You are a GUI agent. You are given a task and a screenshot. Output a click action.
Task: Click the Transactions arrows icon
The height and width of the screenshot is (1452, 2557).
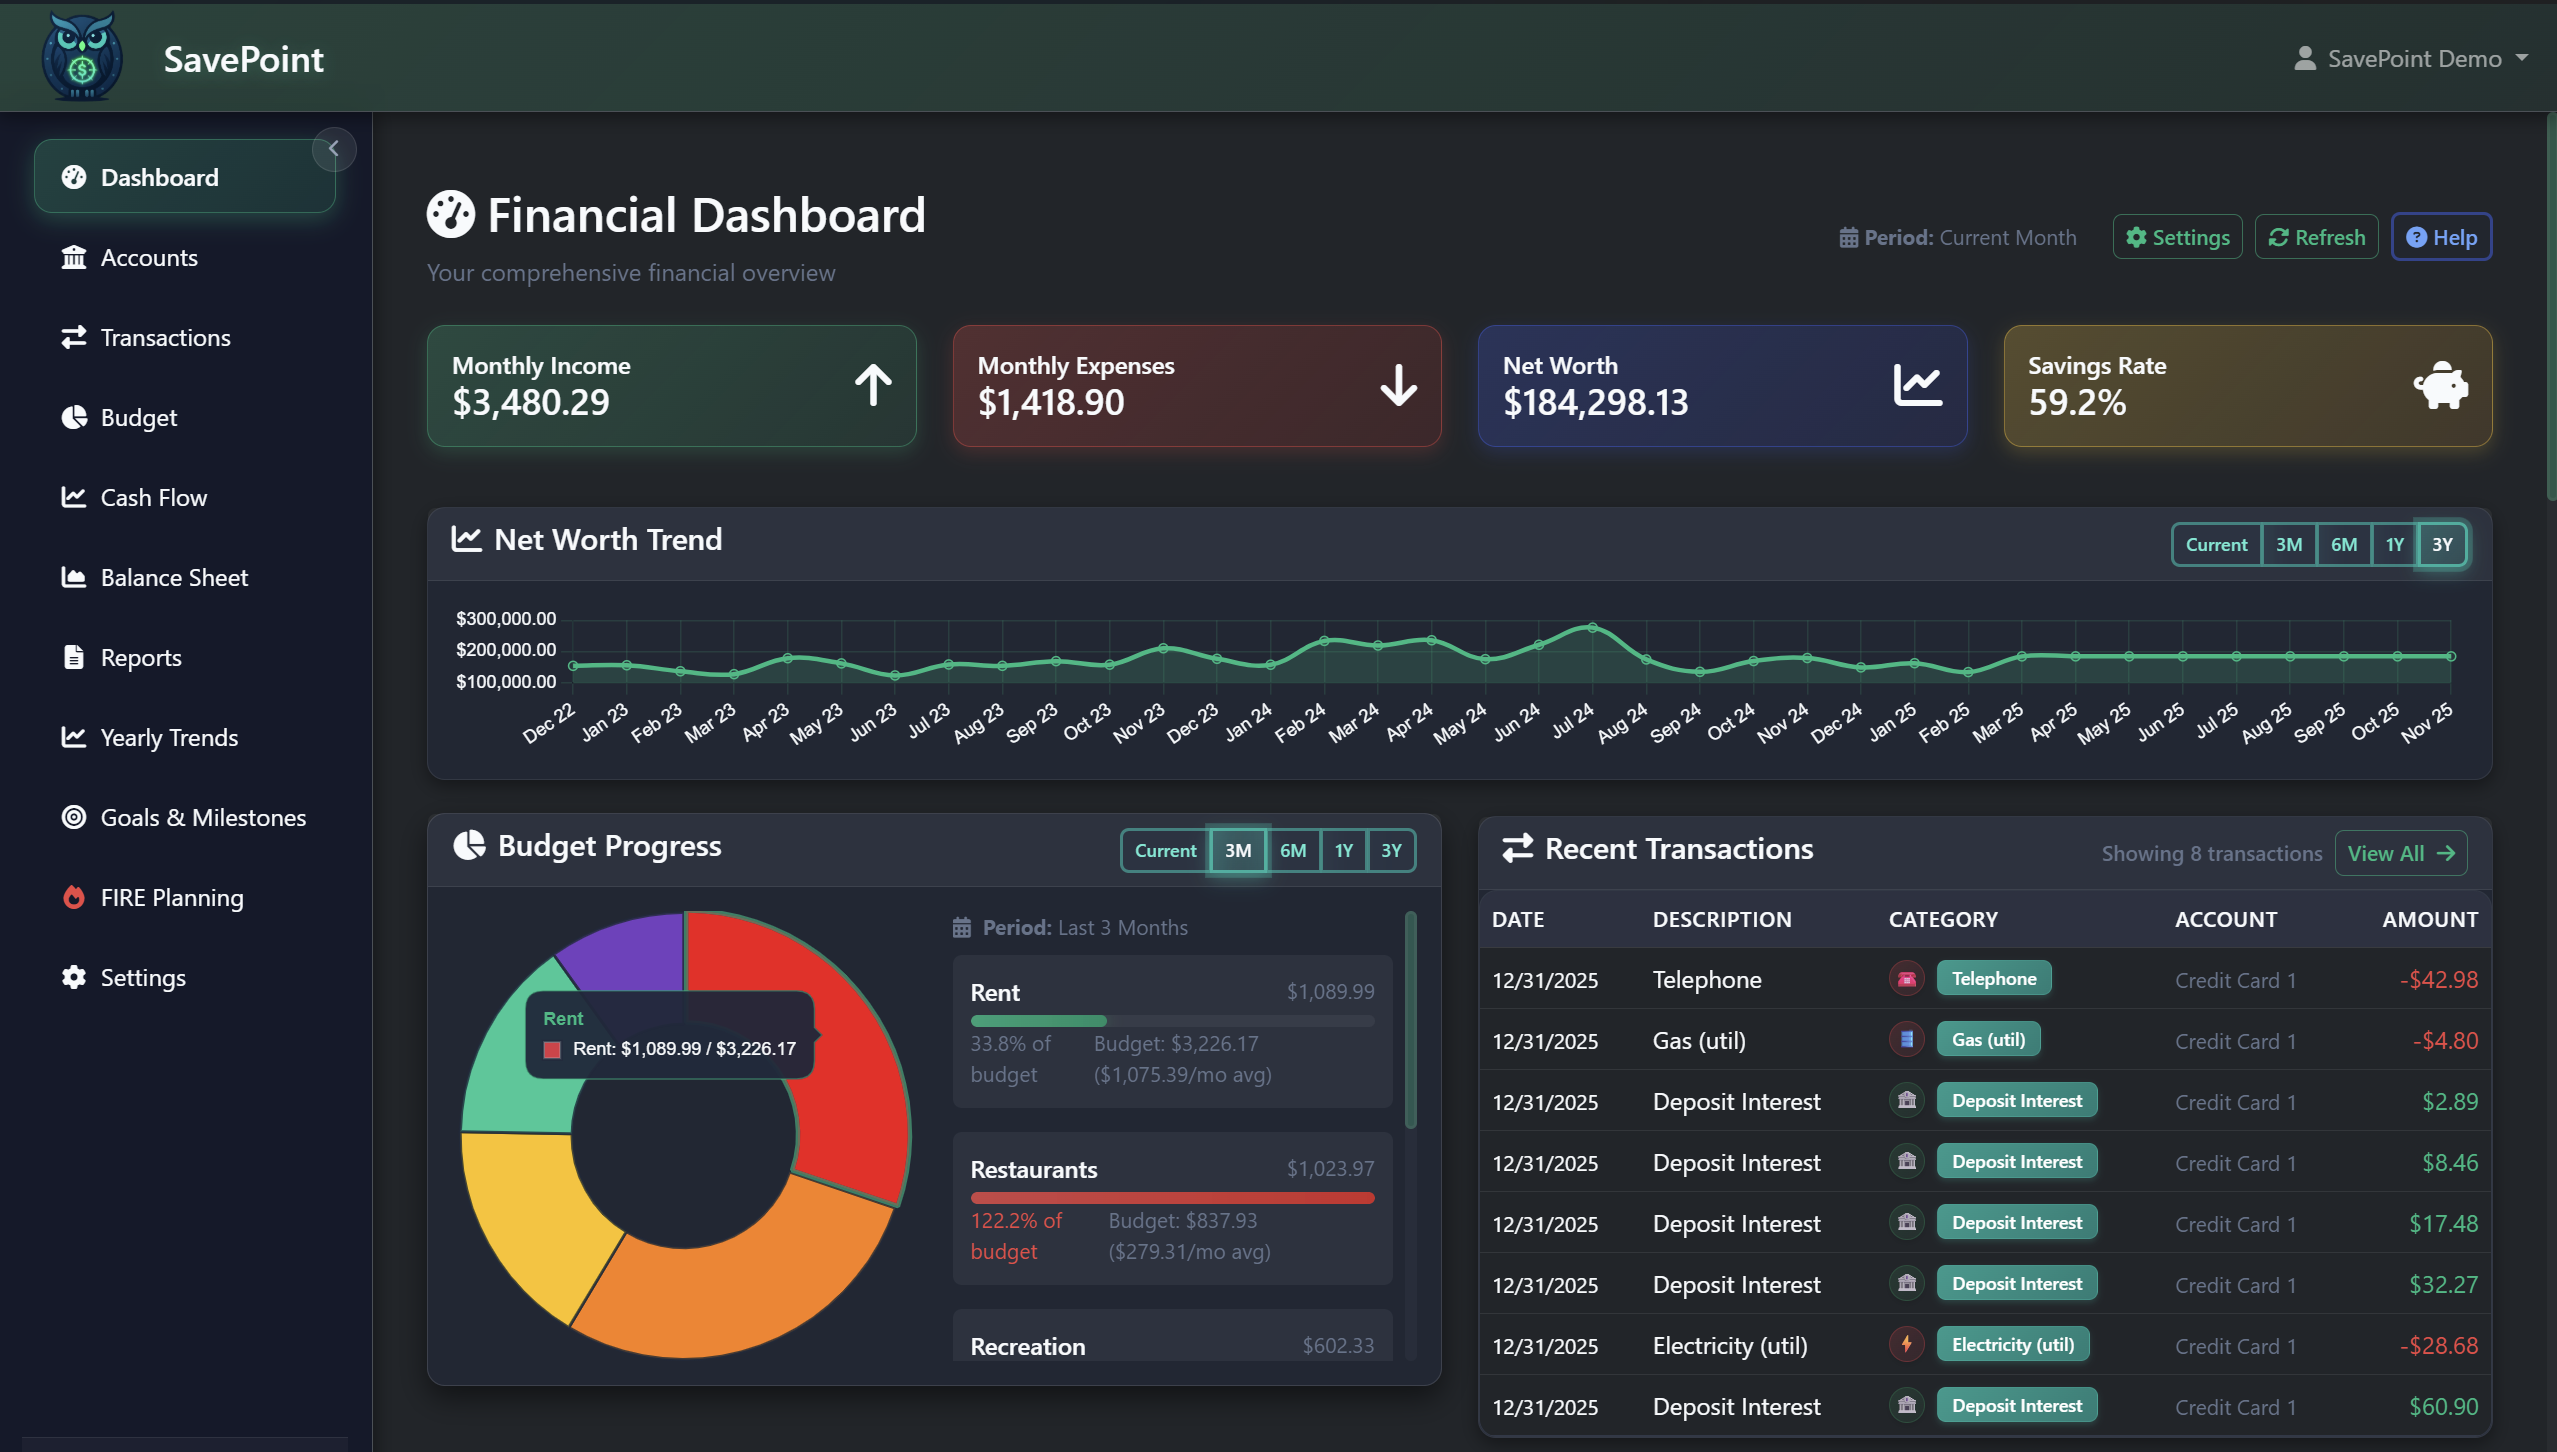pos(73,337)
